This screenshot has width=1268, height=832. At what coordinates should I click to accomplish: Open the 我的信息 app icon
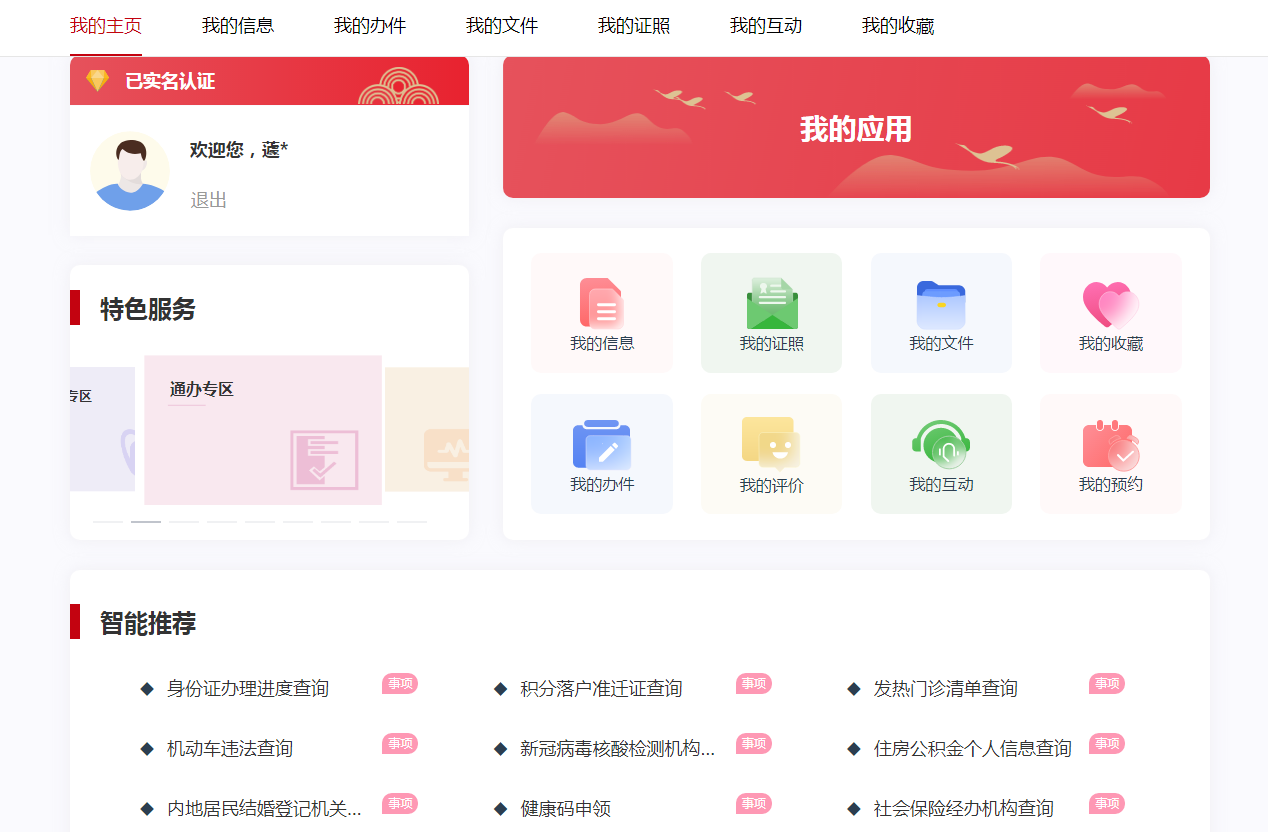(x=602, y=303)
